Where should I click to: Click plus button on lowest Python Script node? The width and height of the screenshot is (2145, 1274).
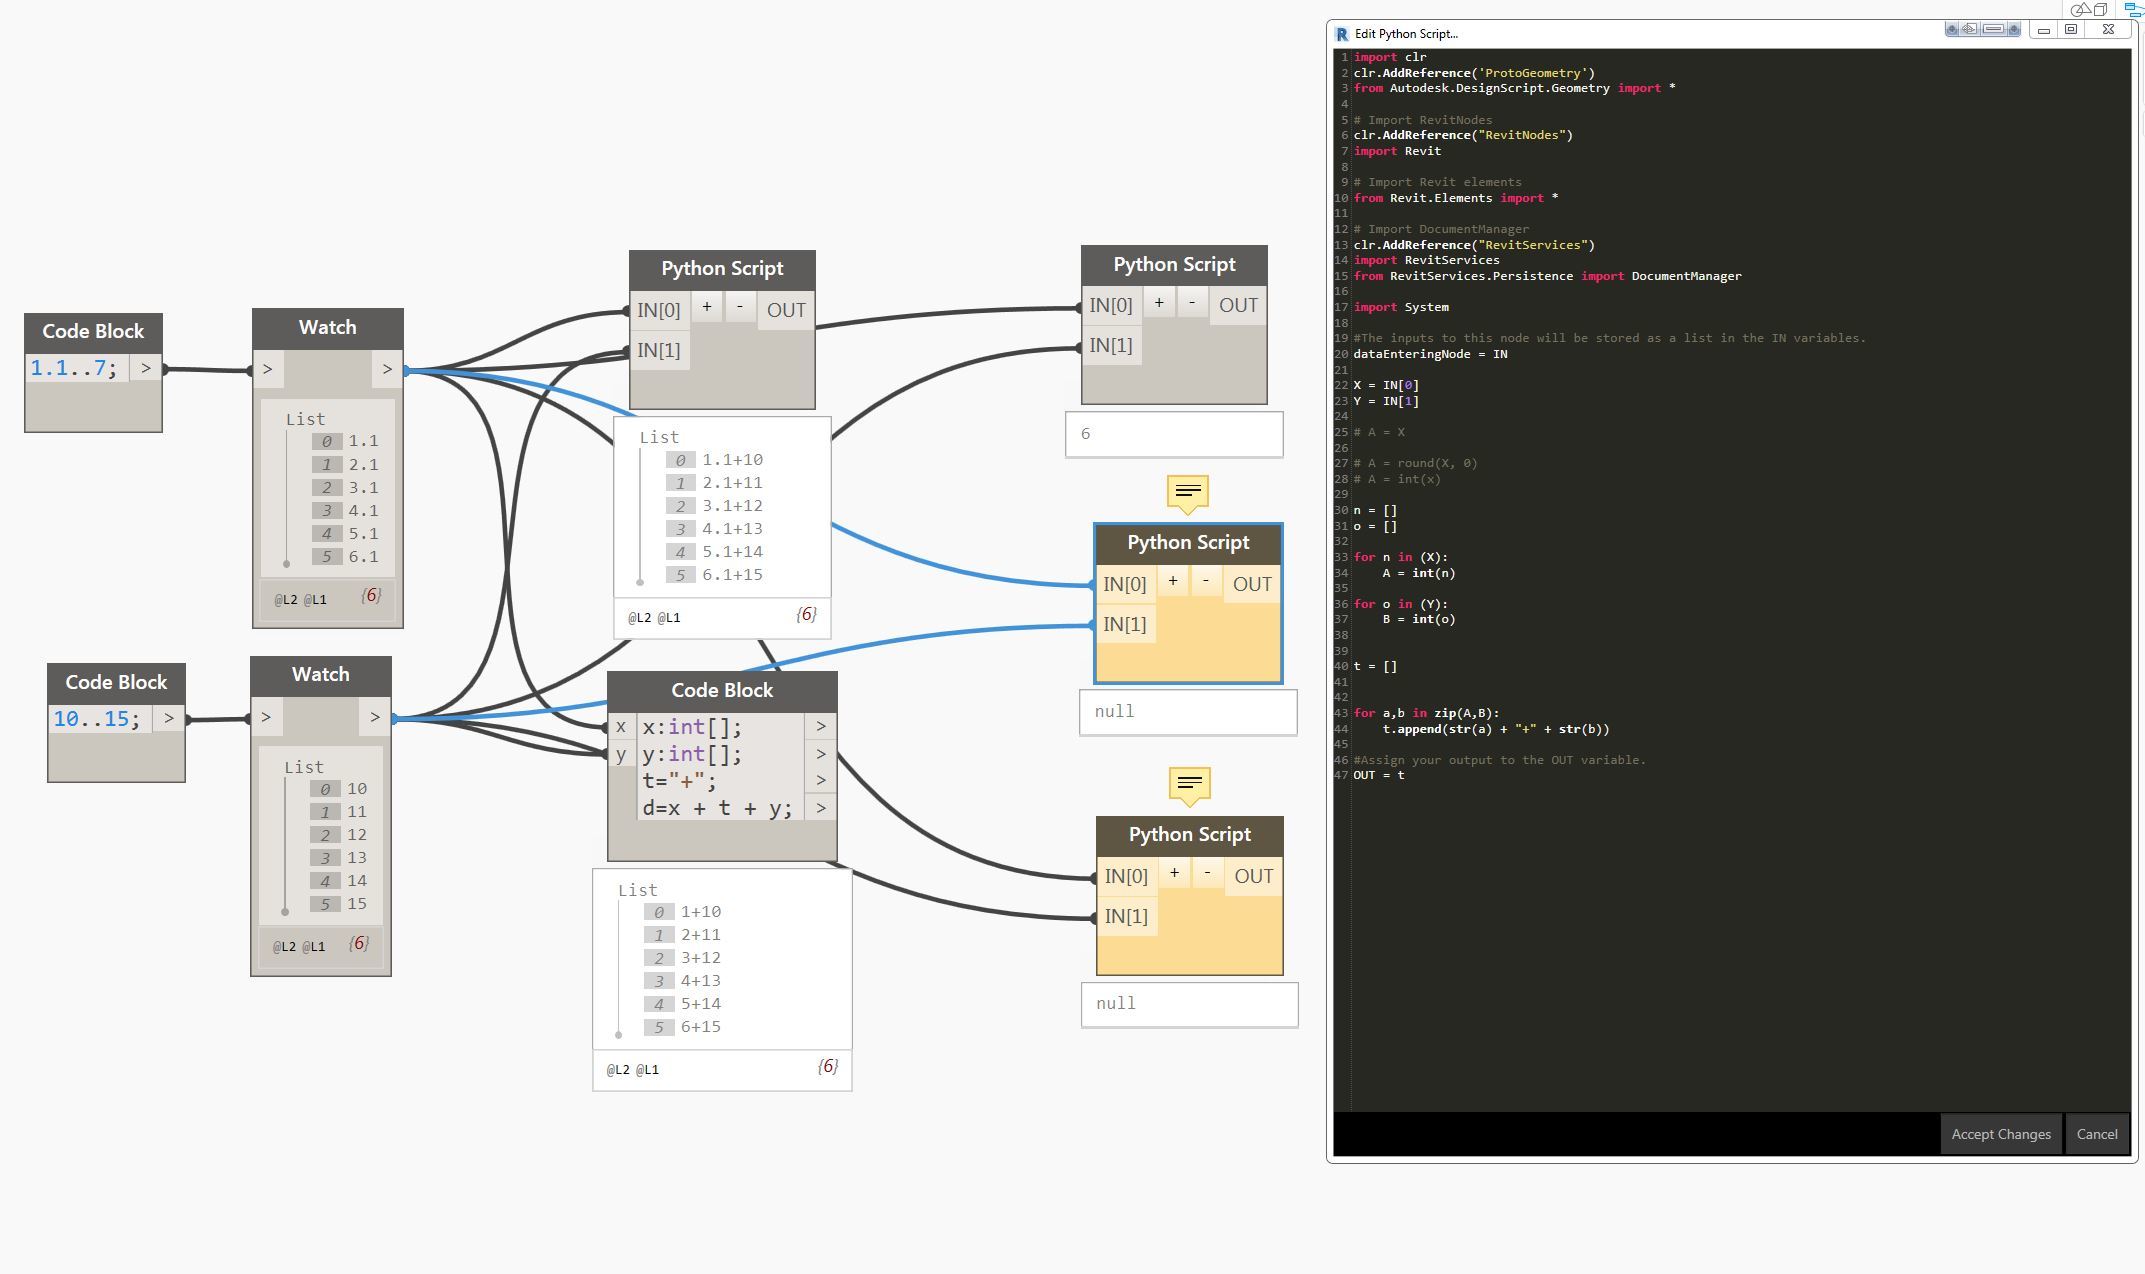(1174, 874)
